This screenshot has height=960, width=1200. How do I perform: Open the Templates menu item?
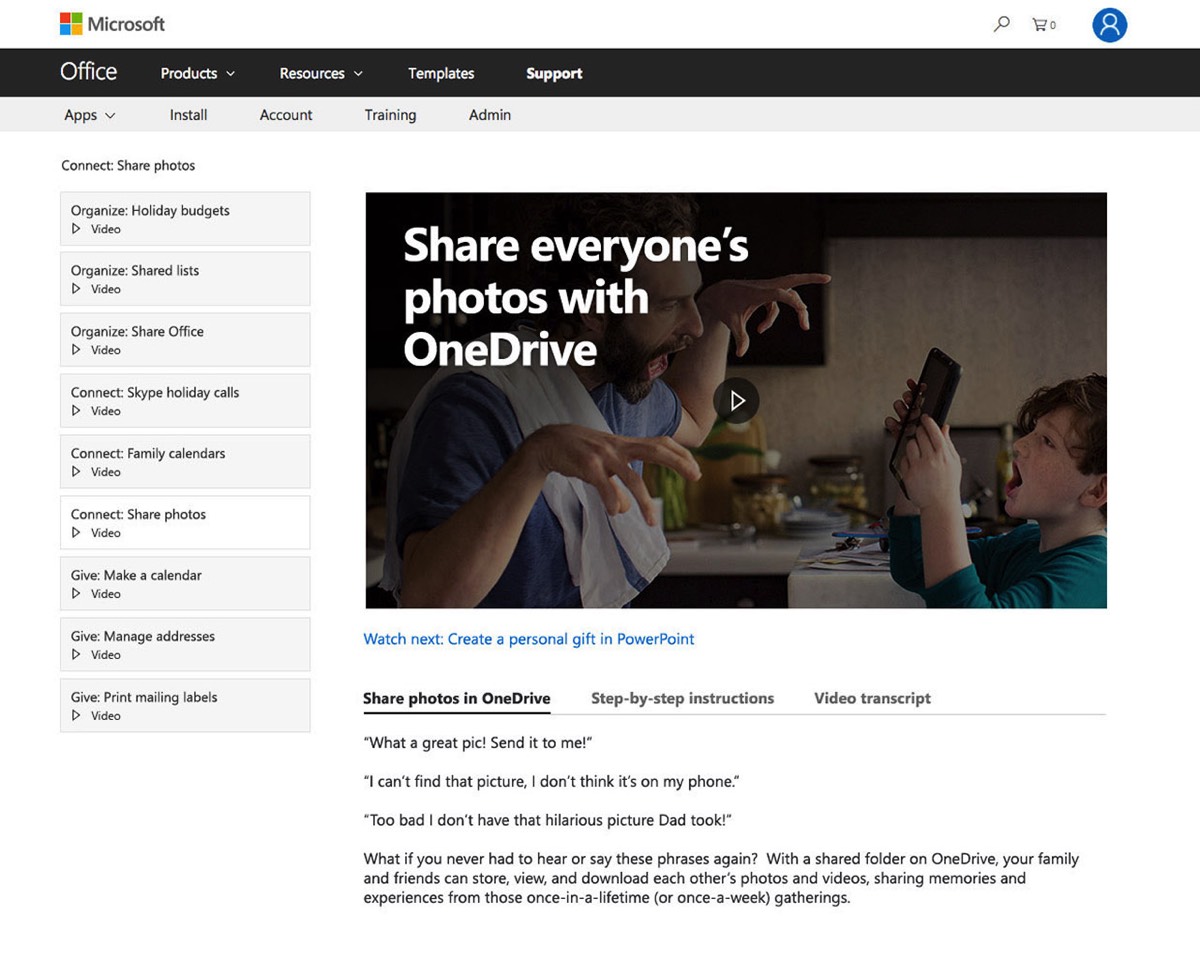click(441, 73)
